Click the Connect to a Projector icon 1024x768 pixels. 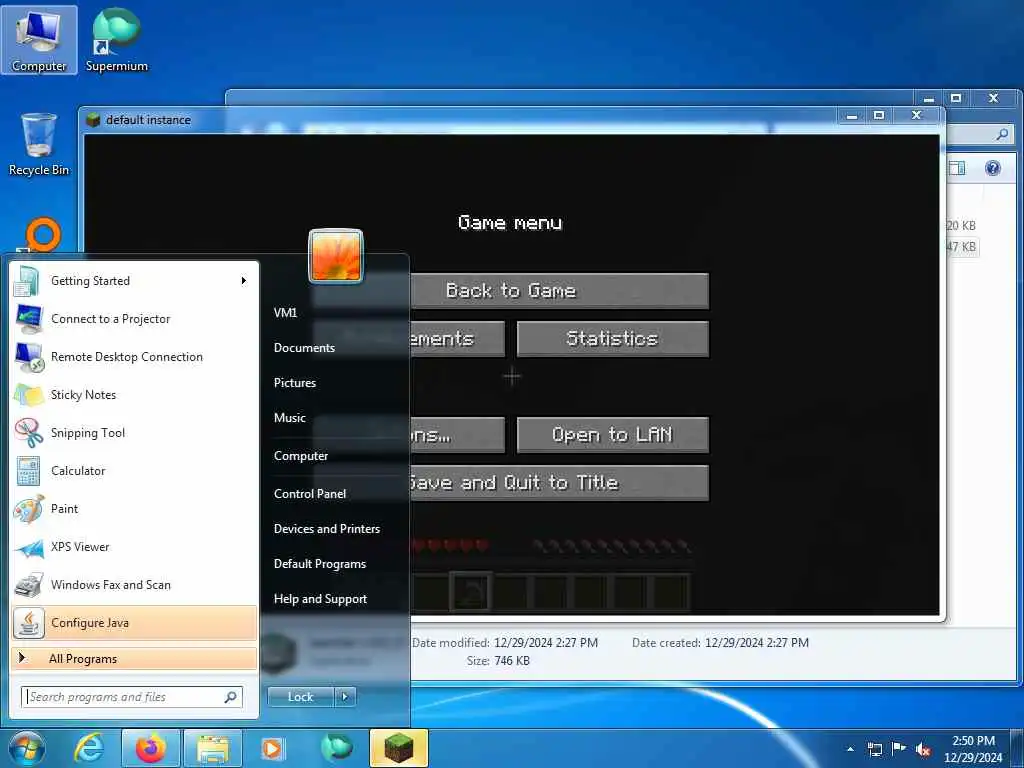coord(28,319)
